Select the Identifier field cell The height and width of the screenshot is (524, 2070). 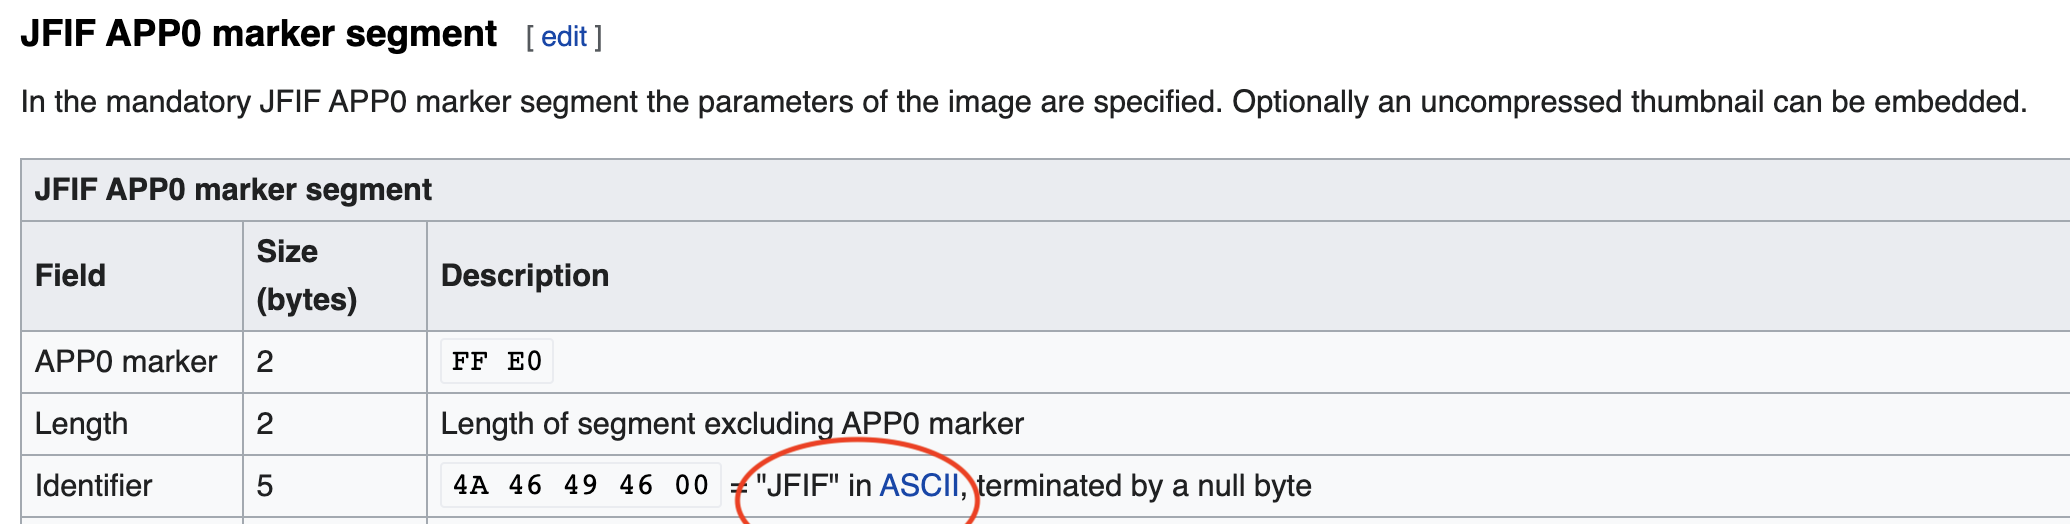point(93,486)
